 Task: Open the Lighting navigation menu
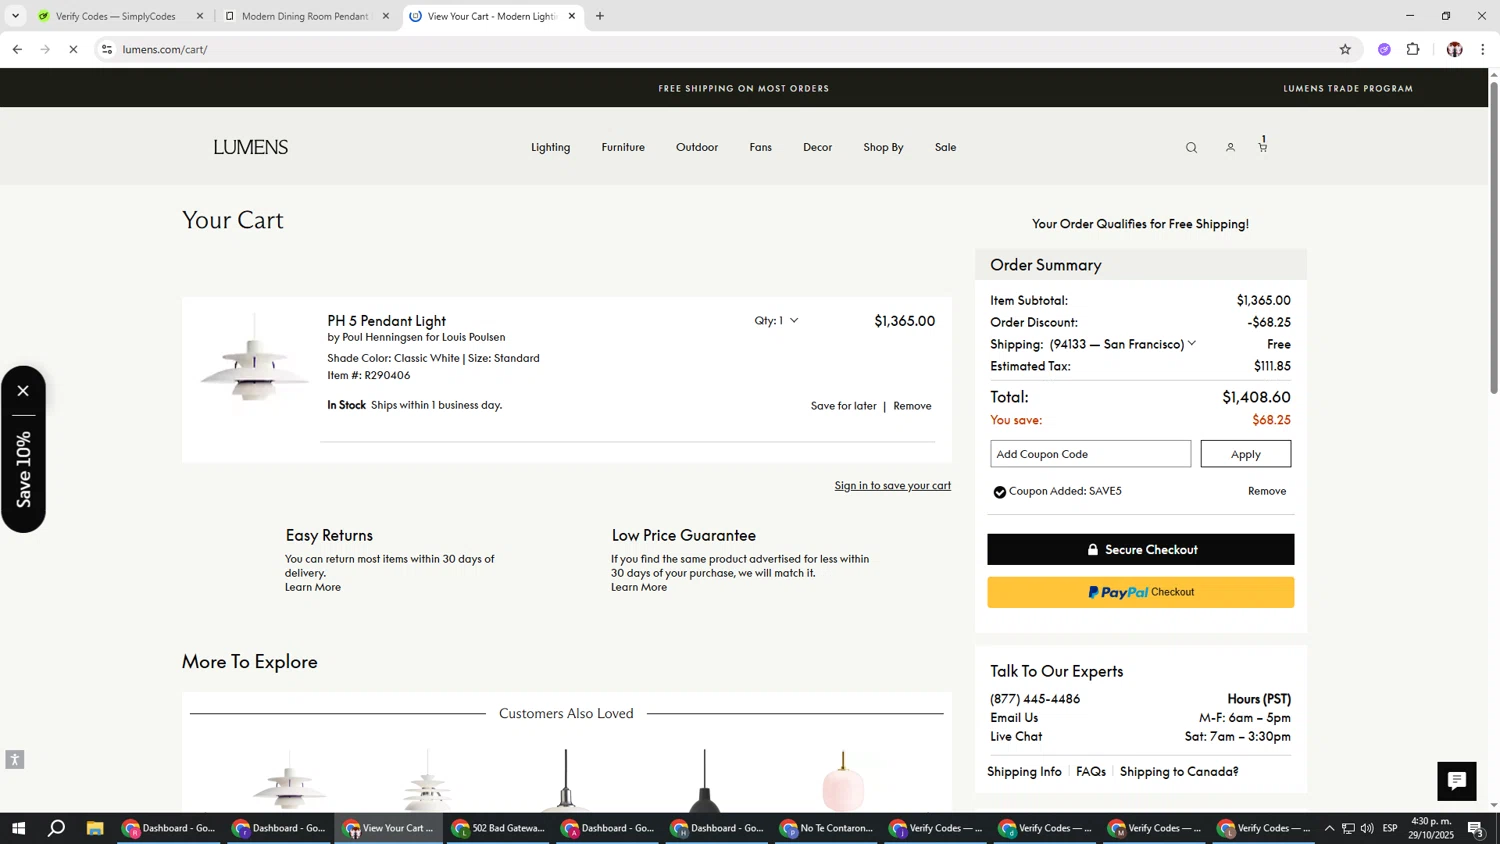[550, 147]
